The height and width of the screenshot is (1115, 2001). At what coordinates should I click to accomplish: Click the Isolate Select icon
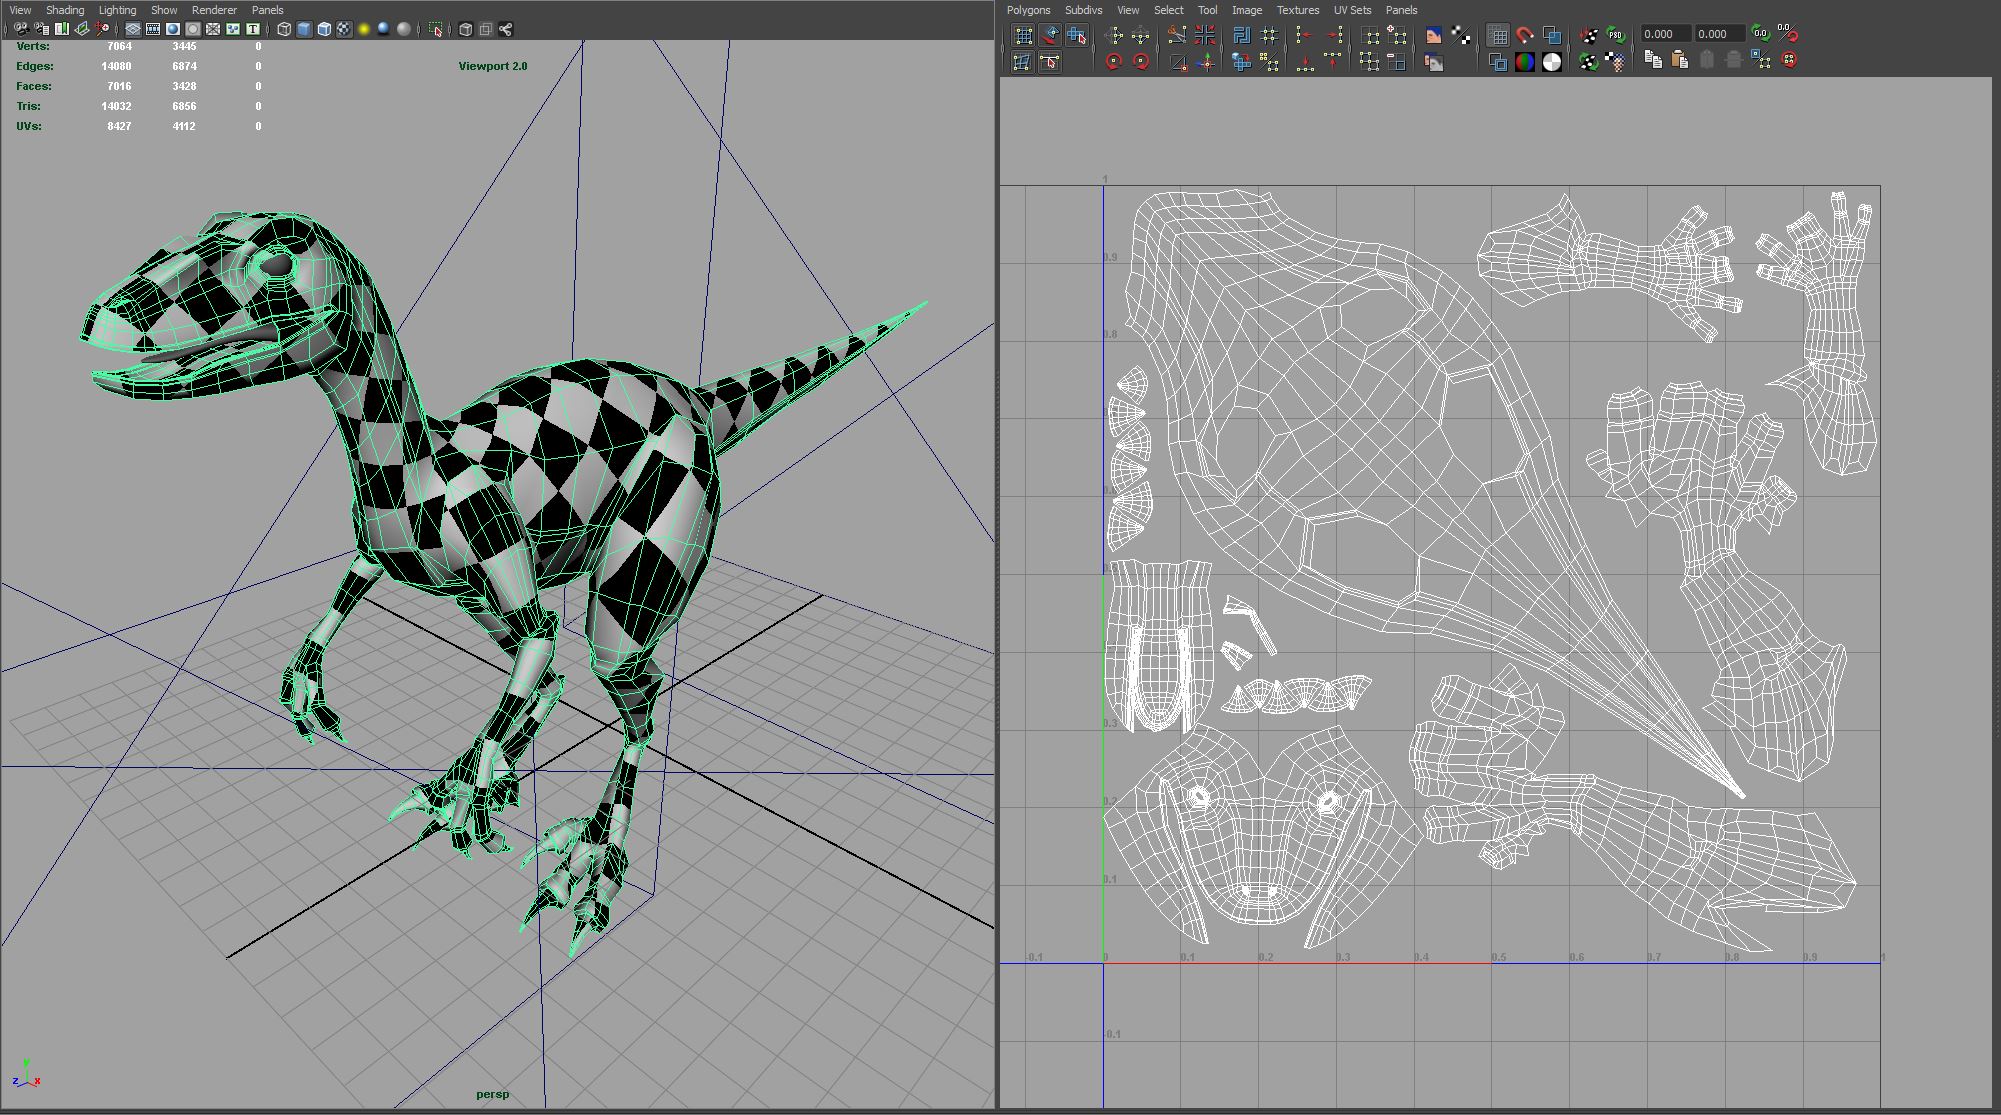[435, 30]
